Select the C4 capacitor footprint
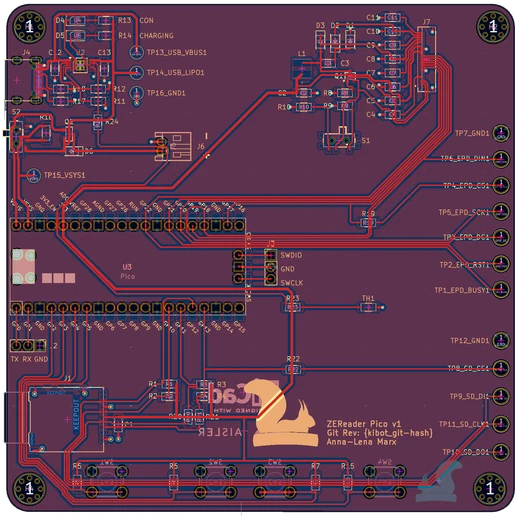Screen dimensions: 520x516 pyautogui.click(x=392, y=115)
